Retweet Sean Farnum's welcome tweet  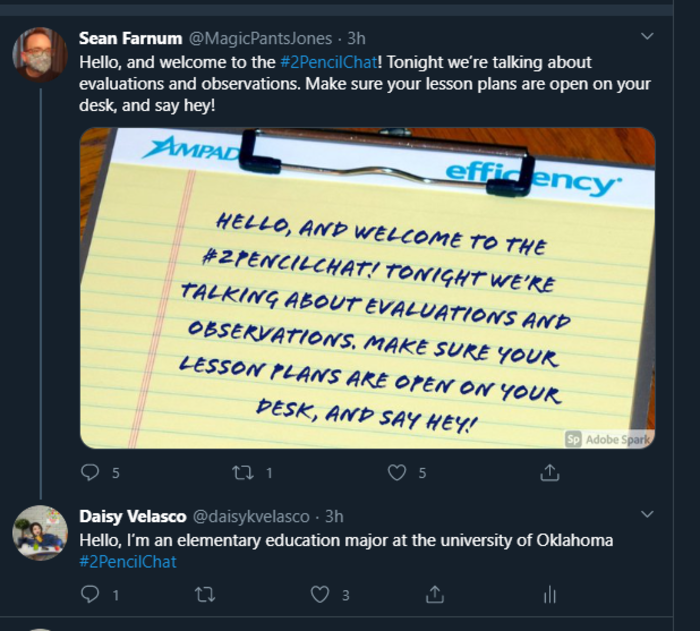tap(242, 472)
